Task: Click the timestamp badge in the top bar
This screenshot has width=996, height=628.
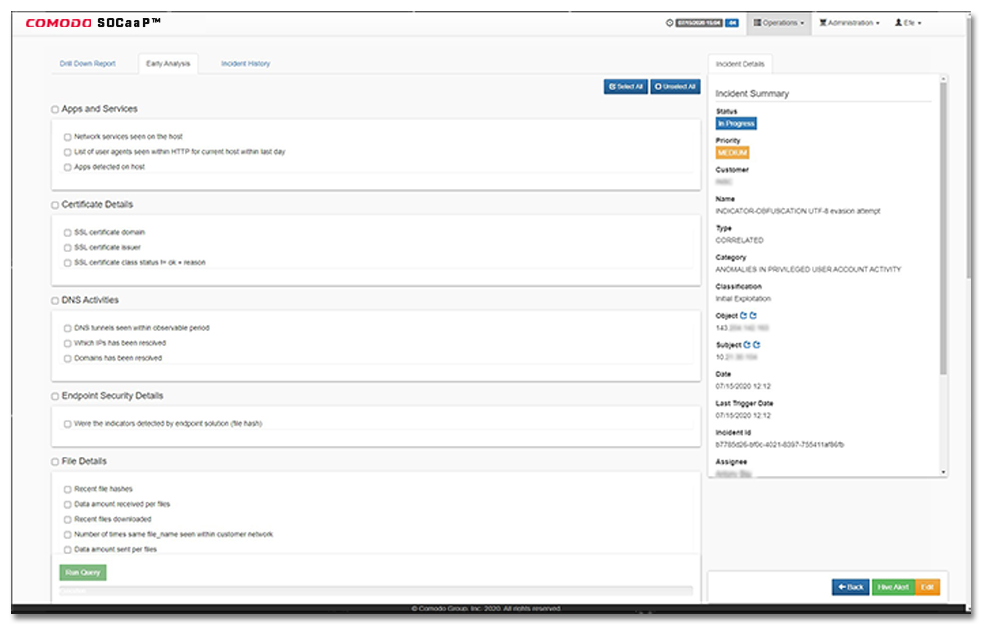Action: click(x=699, y=23)
